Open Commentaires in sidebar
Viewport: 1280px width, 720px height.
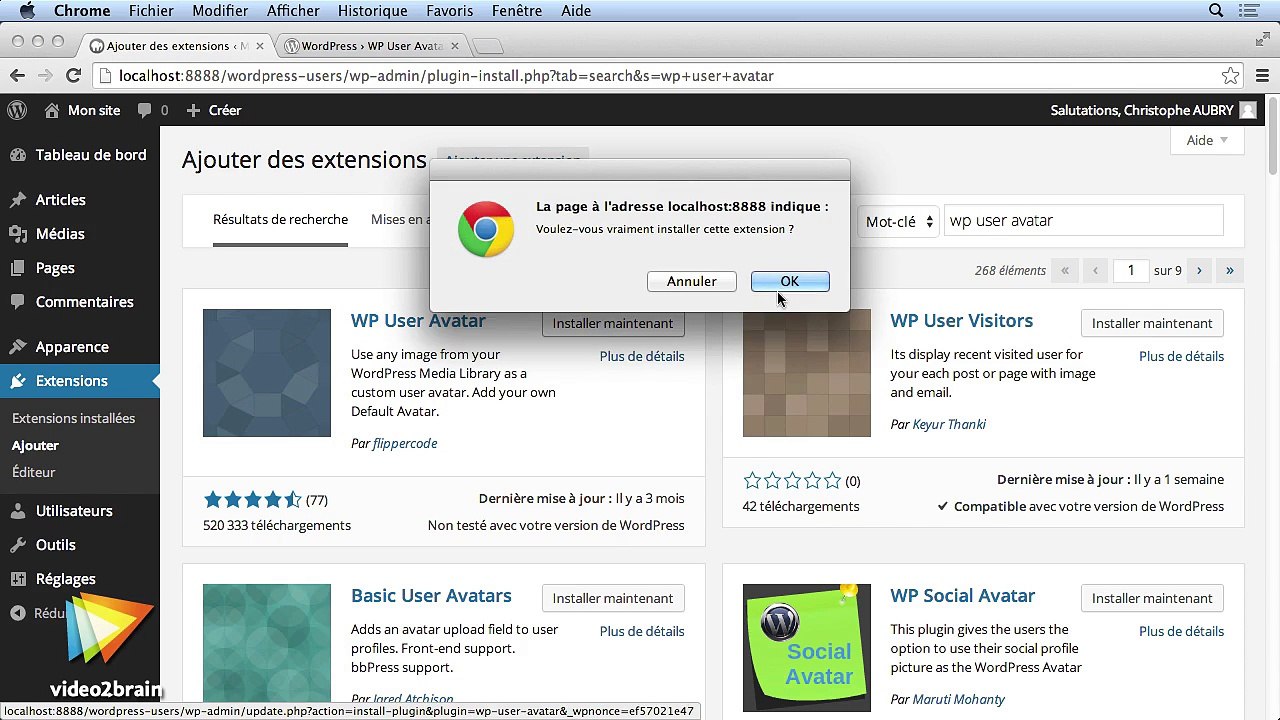(x=80, y=302)
